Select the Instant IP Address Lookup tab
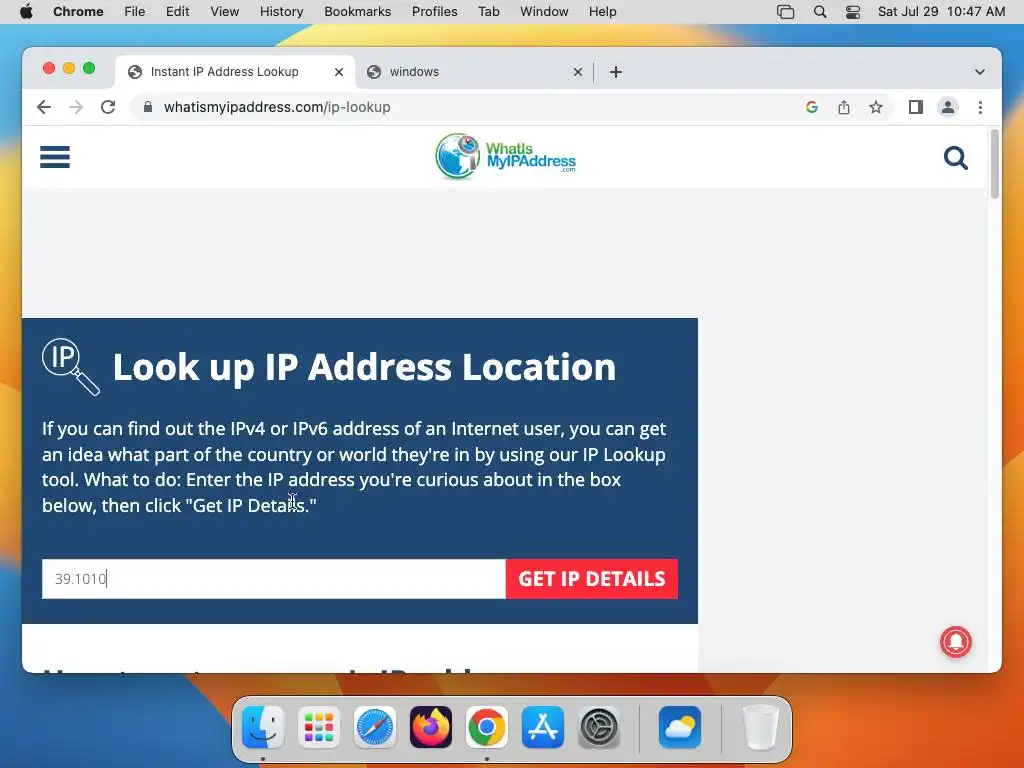The height and width of the screenshot is (768, 1024). tap(235, 72)
